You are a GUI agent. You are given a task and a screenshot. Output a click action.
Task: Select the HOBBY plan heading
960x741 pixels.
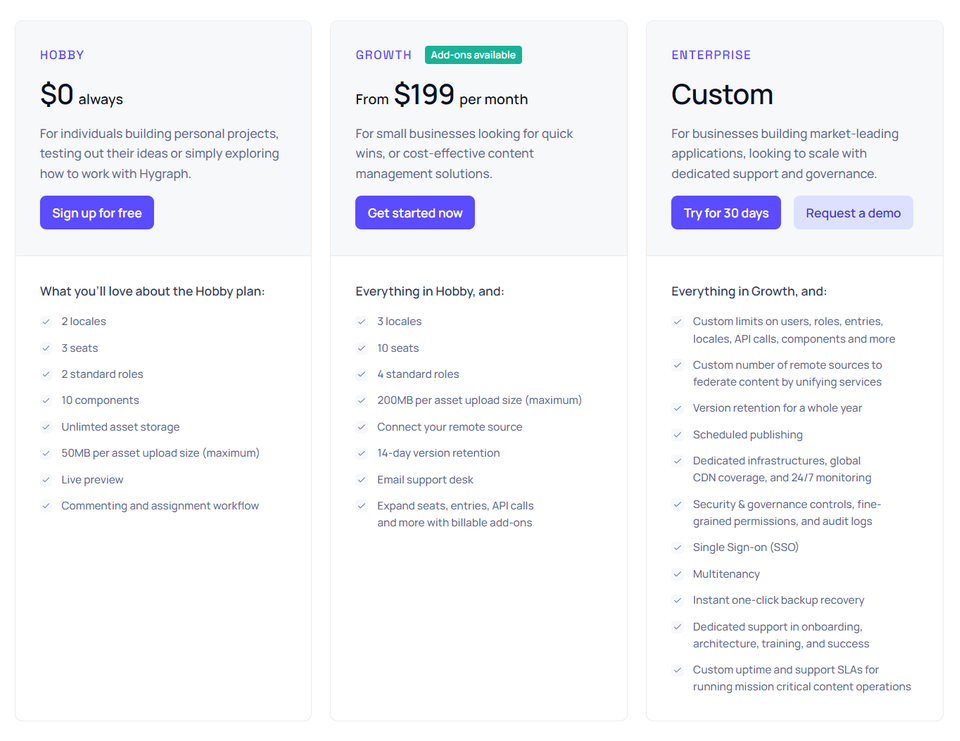[62, 55]
